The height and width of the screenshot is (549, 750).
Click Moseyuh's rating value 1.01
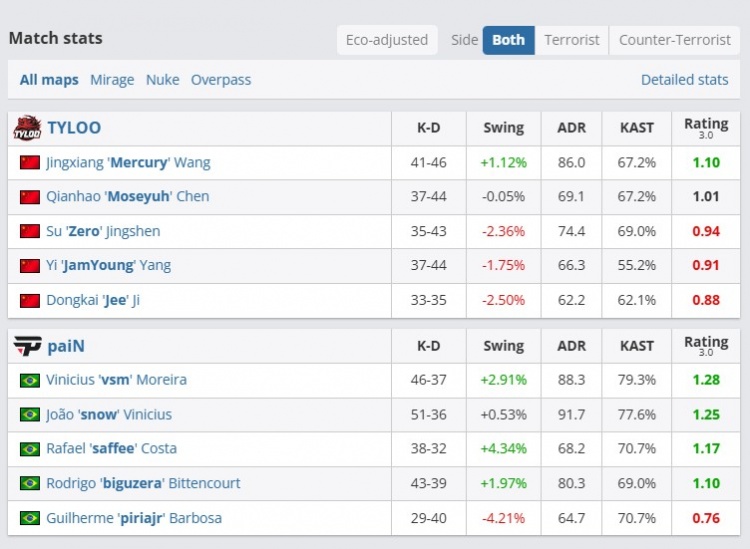(x=706, y=197)
